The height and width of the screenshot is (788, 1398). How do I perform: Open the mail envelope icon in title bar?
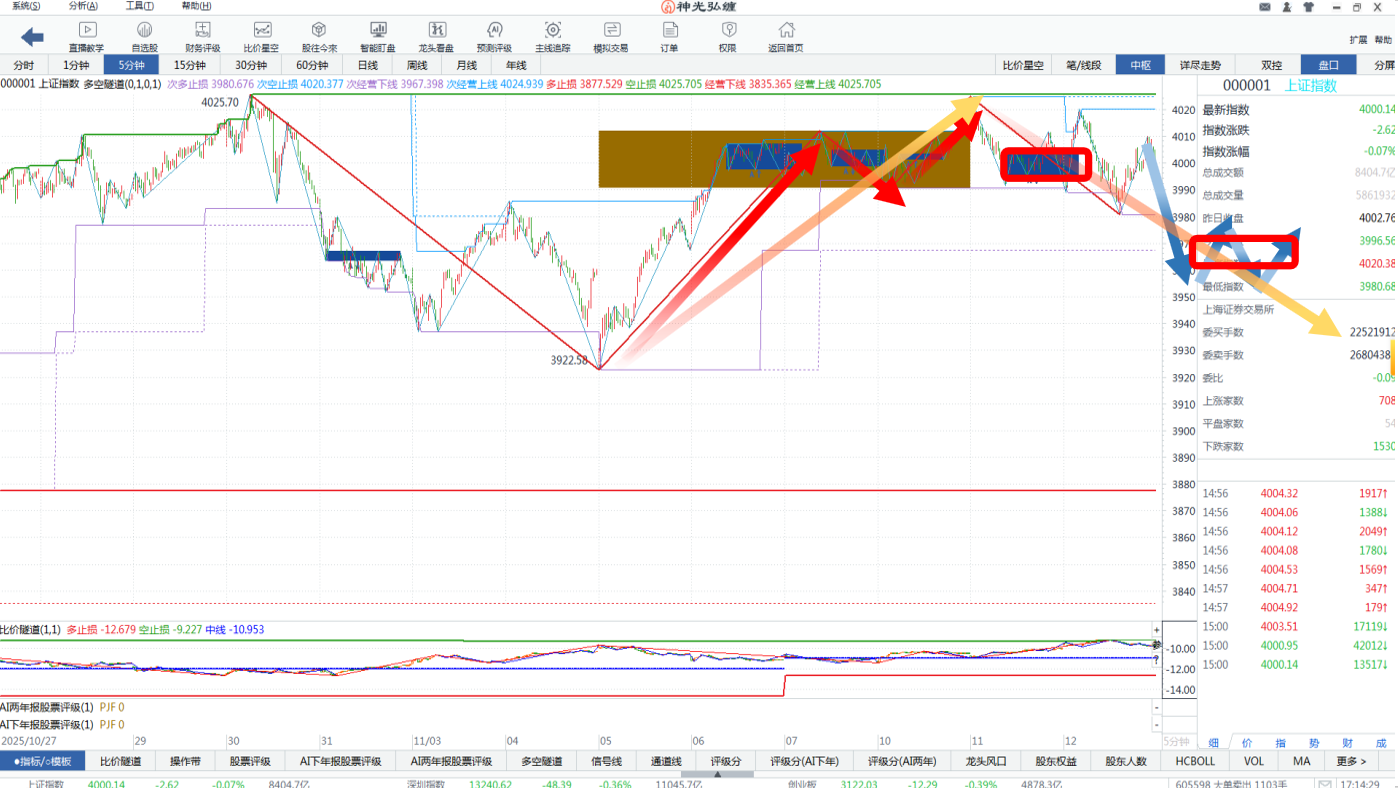tap(1265, 7)
